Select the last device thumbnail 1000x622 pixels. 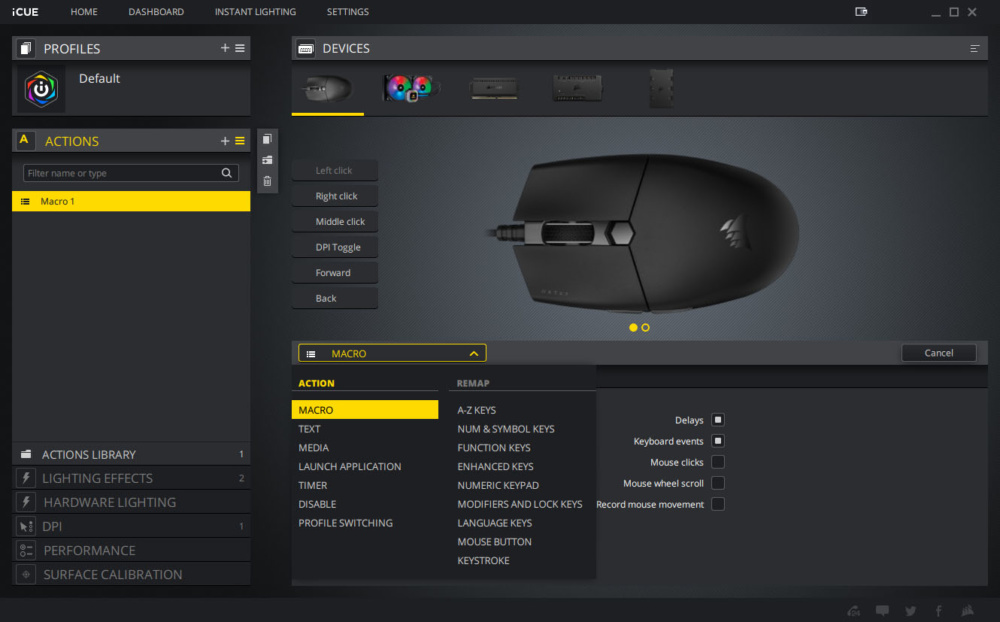tap(661, 88)
